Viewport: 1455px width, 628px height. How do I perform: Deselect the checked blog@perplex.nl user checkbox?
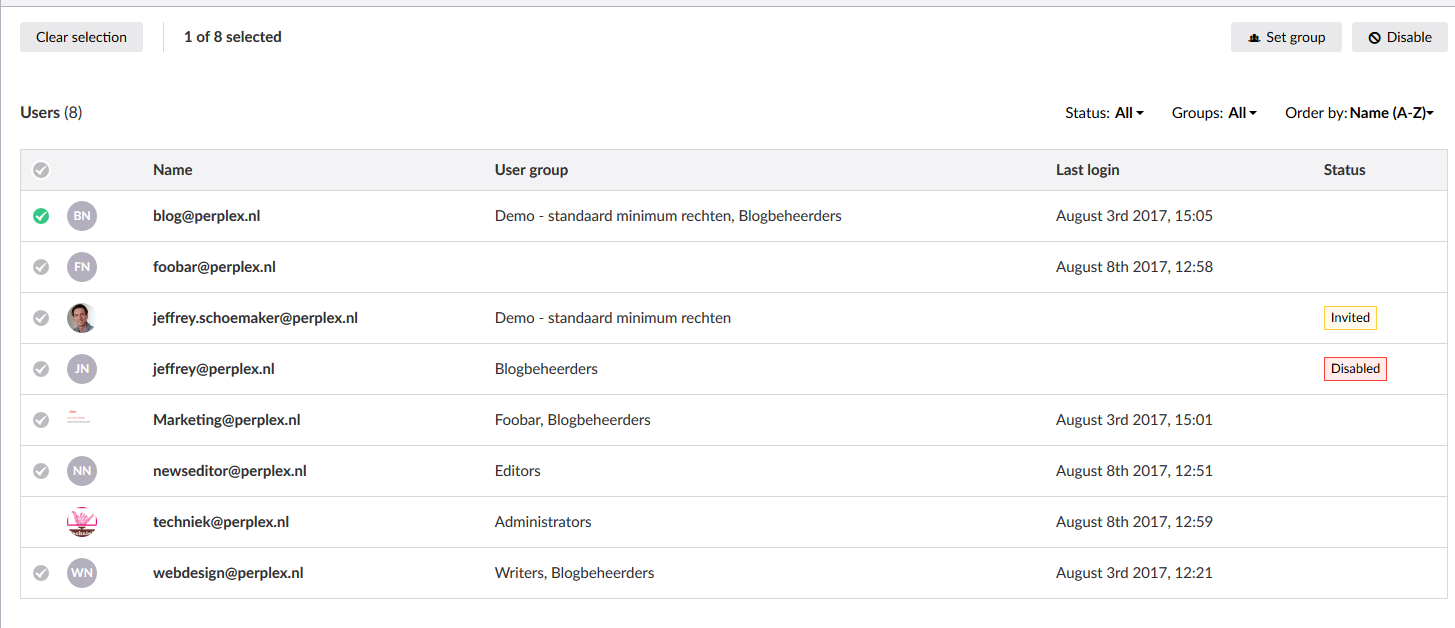pyautogui.click(x=41, y=216)
